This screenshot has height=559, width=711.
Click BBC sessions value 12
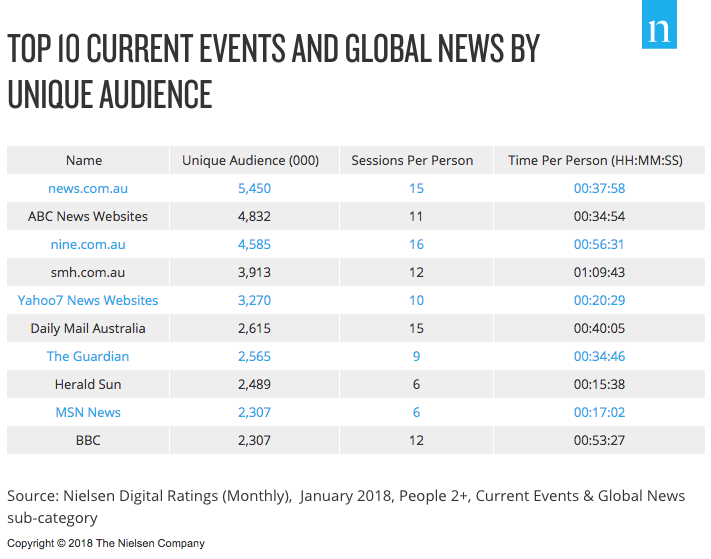click(x=416, y=441)
